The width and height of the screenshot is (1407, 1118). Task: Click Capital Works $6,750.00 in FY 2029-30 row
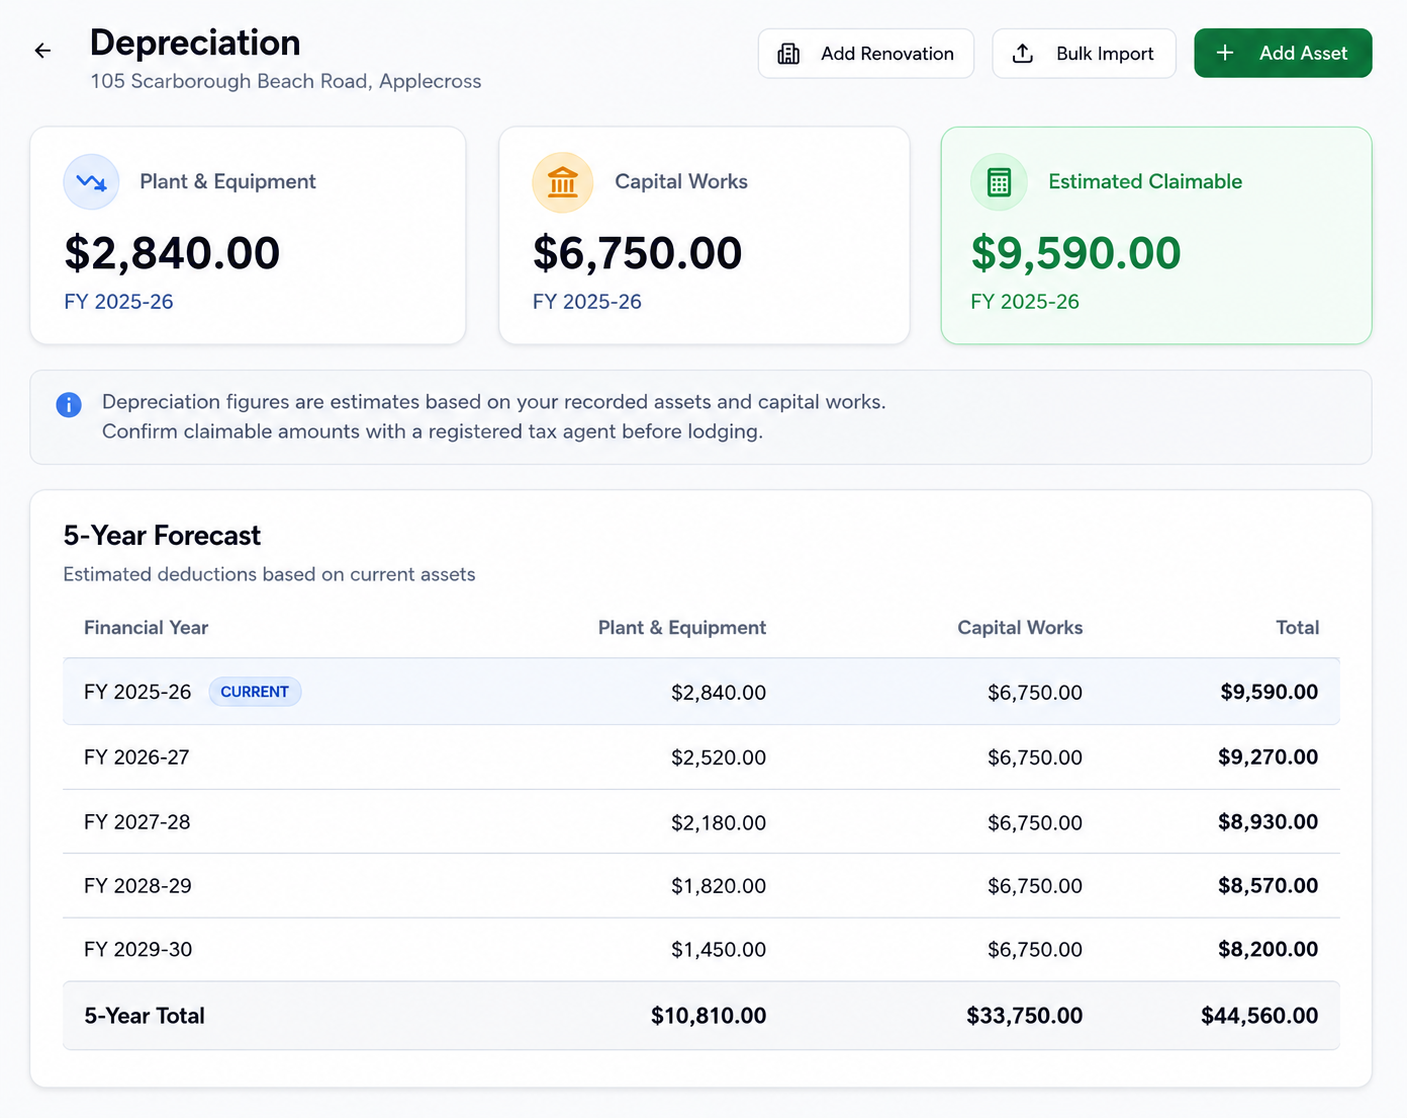coord(1035,949)
